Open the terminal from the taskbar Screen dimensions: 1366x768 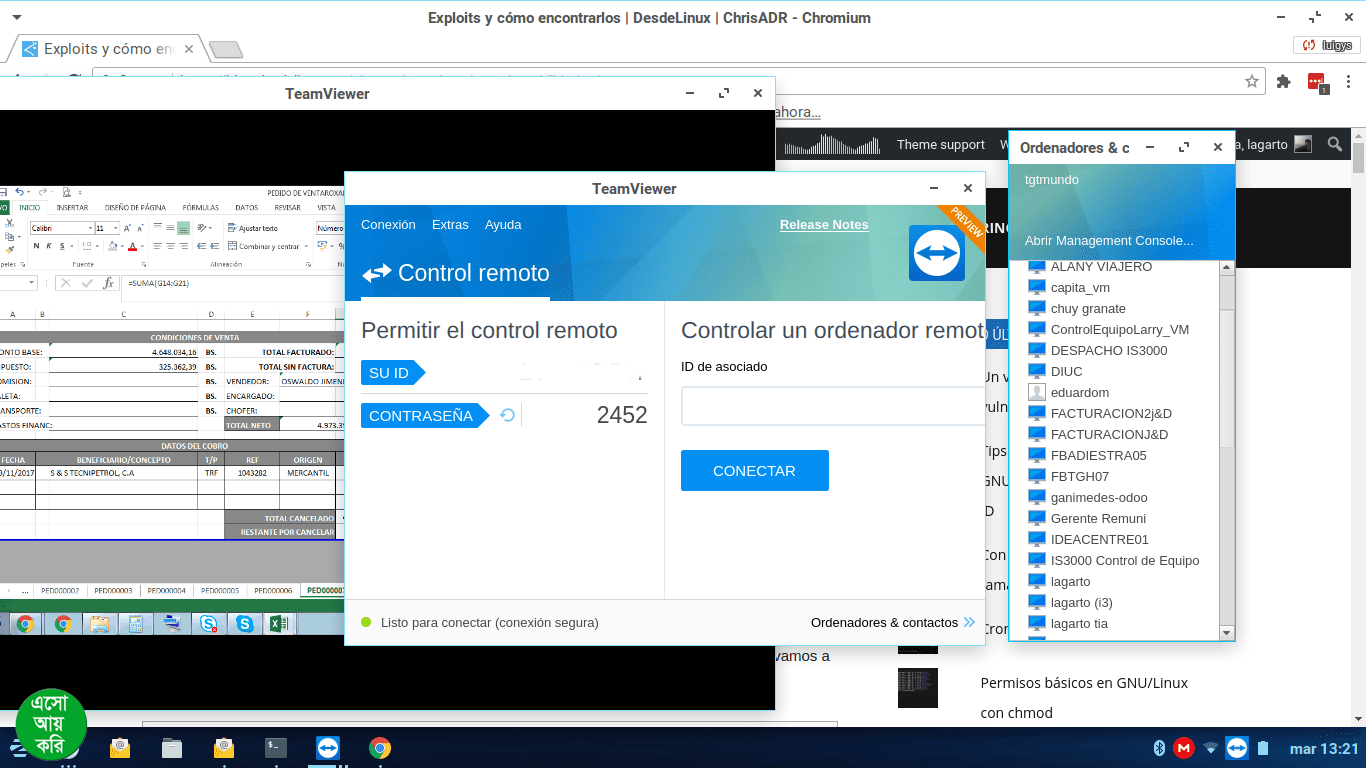coord(276,747)
